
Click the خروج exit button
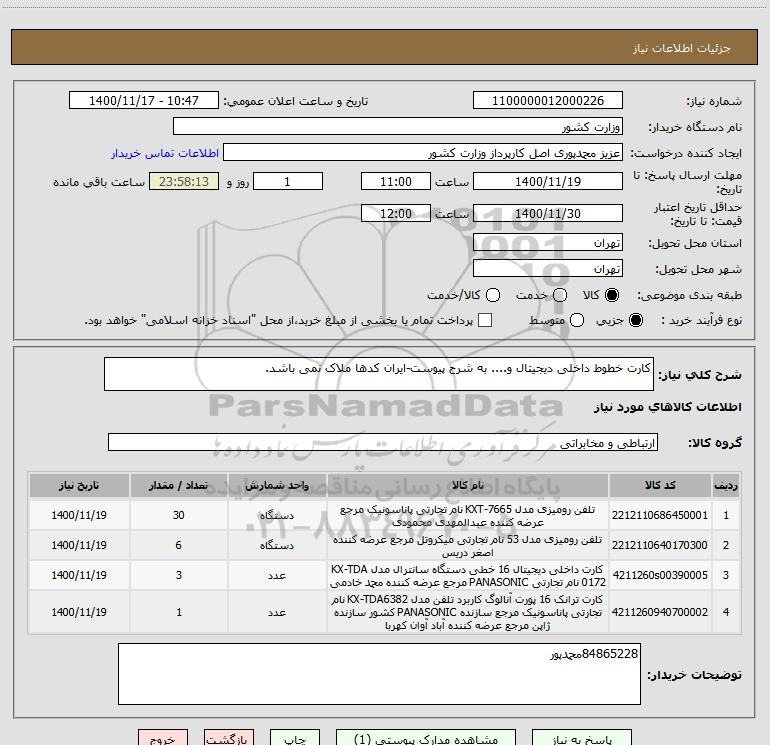[163, 738]
